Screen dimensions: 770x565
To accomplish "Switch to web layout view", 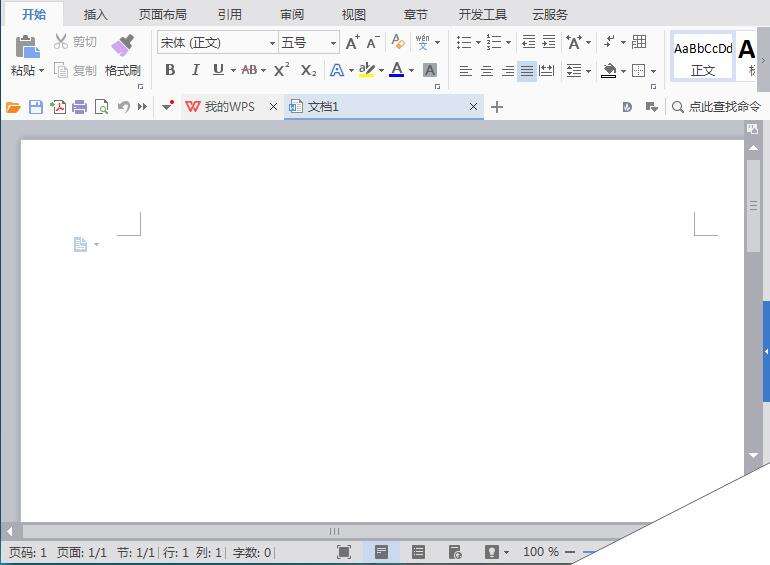I will point(455,552).
